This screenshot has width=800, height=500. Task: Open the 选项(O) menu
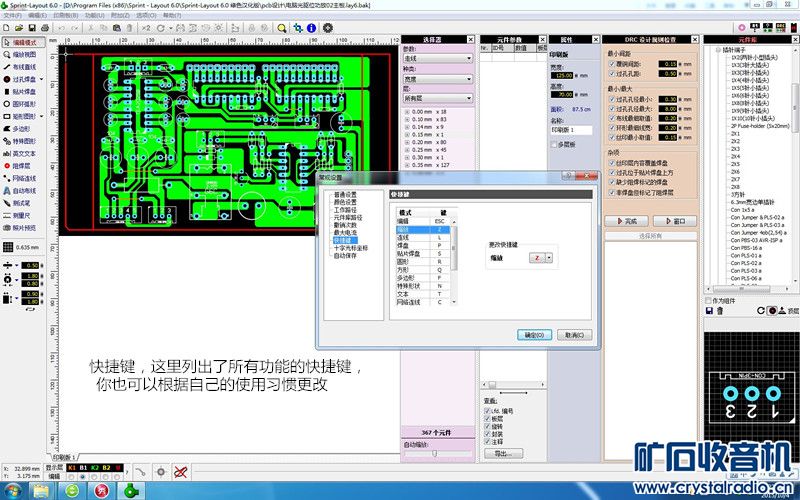pos(146,15)
